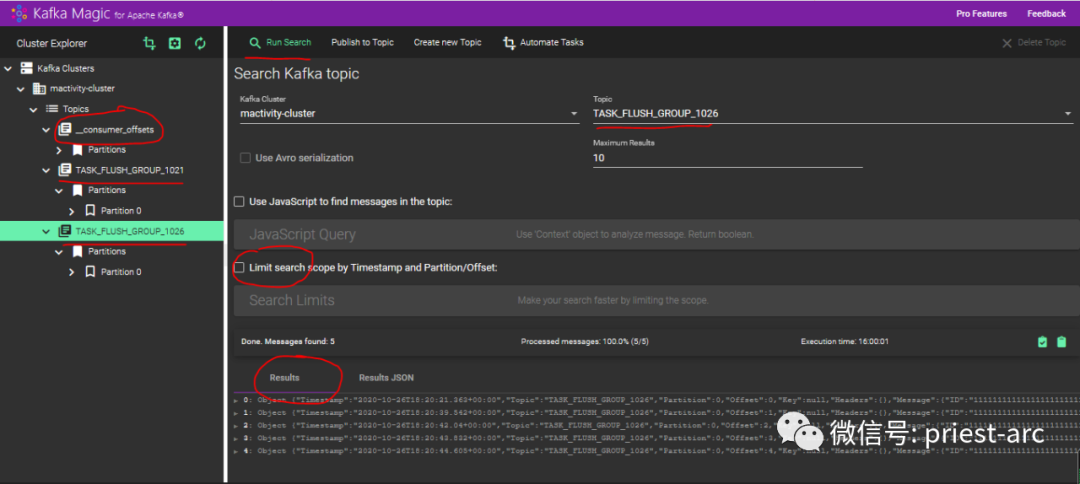
Task: Click the Maximum Results input field
Action: click(727, 158)
